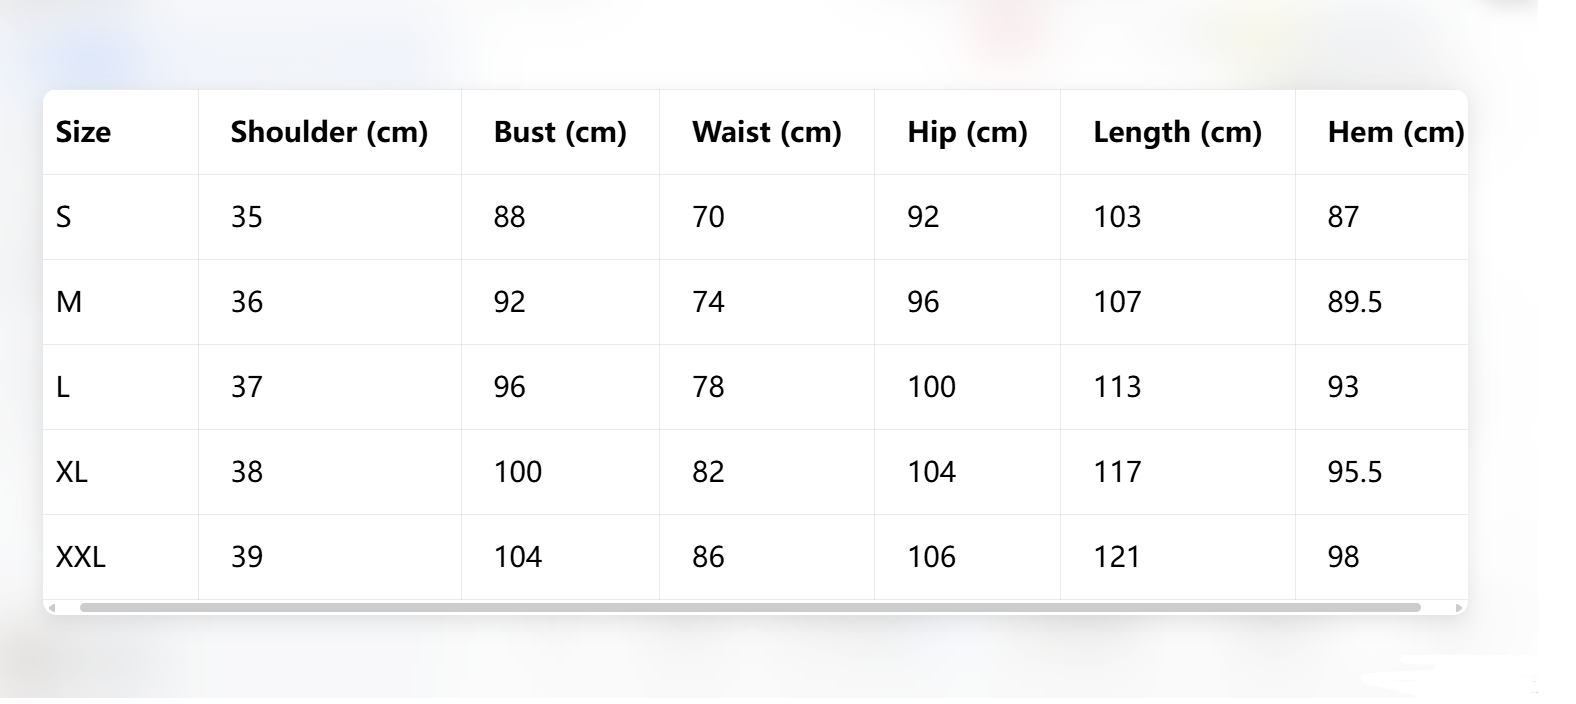The width and height of the screenshot is (1576, 704).
Task: Click the Hem (cm) column header
Action: click(x=1395, y=131)
